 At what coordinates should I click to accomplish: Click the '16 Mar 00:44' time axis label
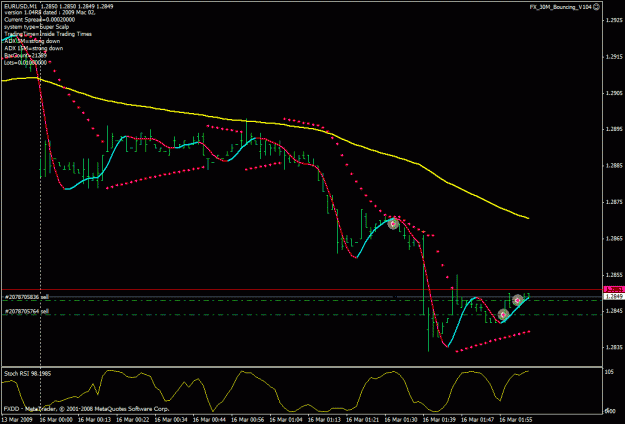click(x=209, y=420)
